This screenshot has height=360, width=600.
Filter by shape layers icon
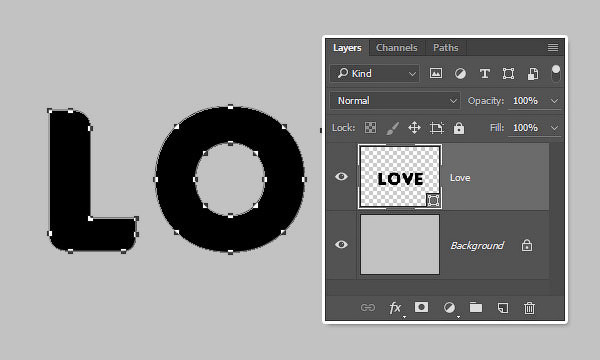(508, 73)
